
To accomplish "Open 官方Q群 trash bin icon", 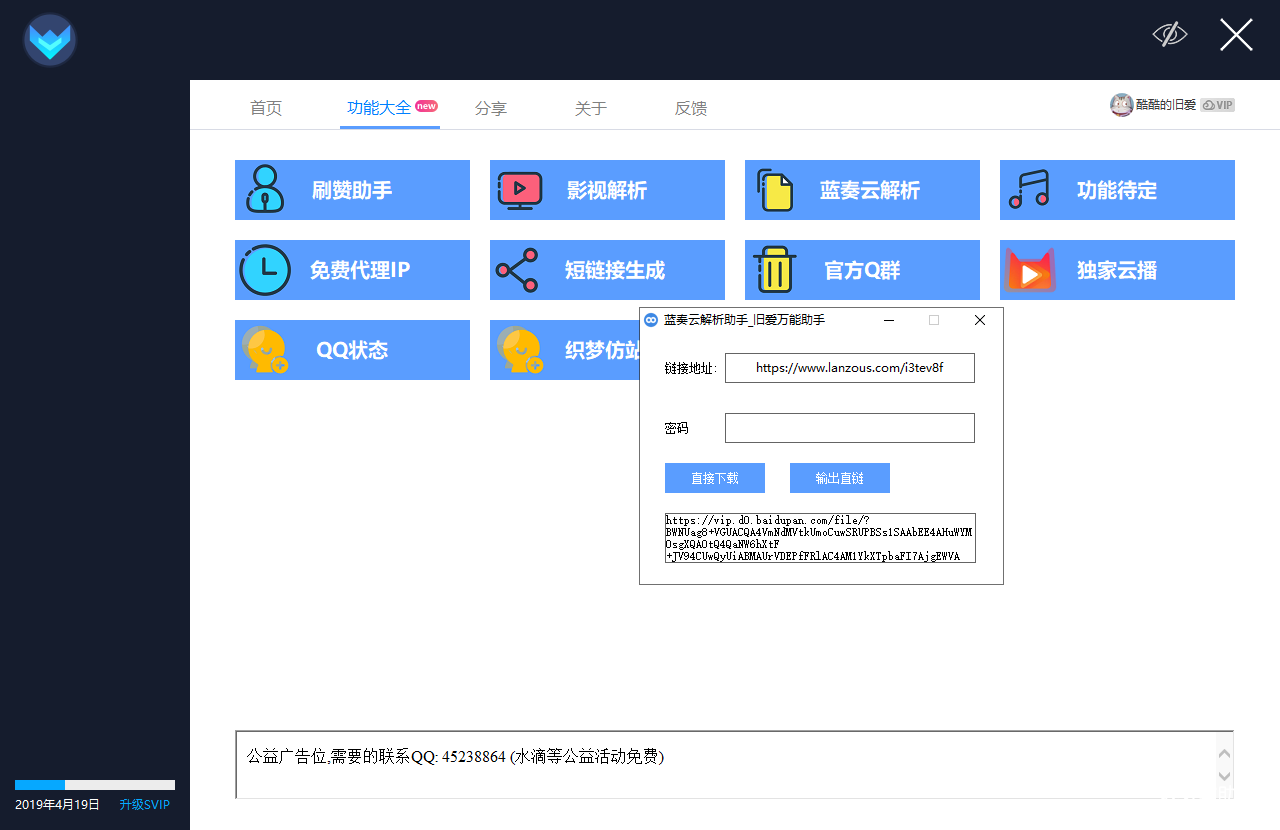I will (774, 270).
